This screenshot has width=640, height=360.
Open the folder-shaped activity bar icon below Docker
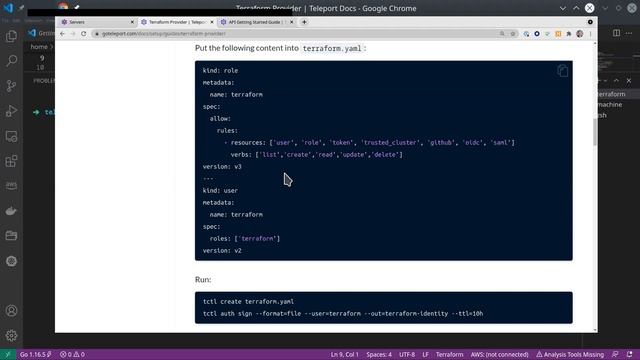pyautogui.click(x=11, y=236)
